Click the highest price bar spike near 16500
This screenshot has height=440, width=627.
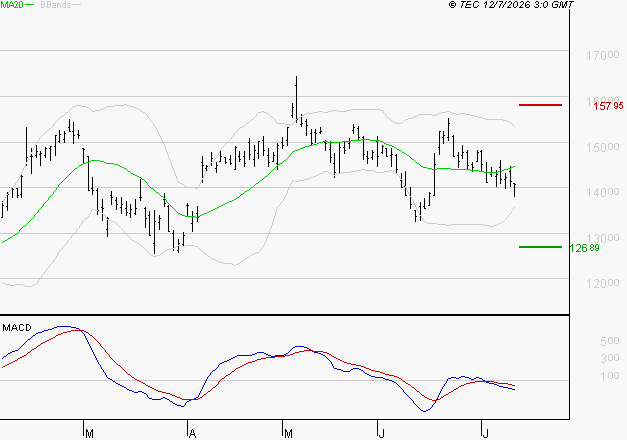pyautogui.click(x=296, y=98)
